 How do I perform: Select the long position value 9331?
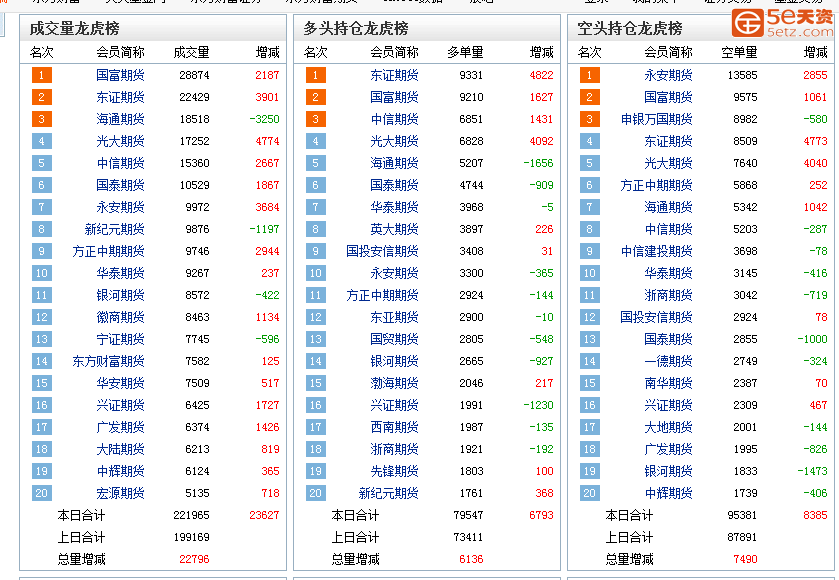click(x=471, y=75)
